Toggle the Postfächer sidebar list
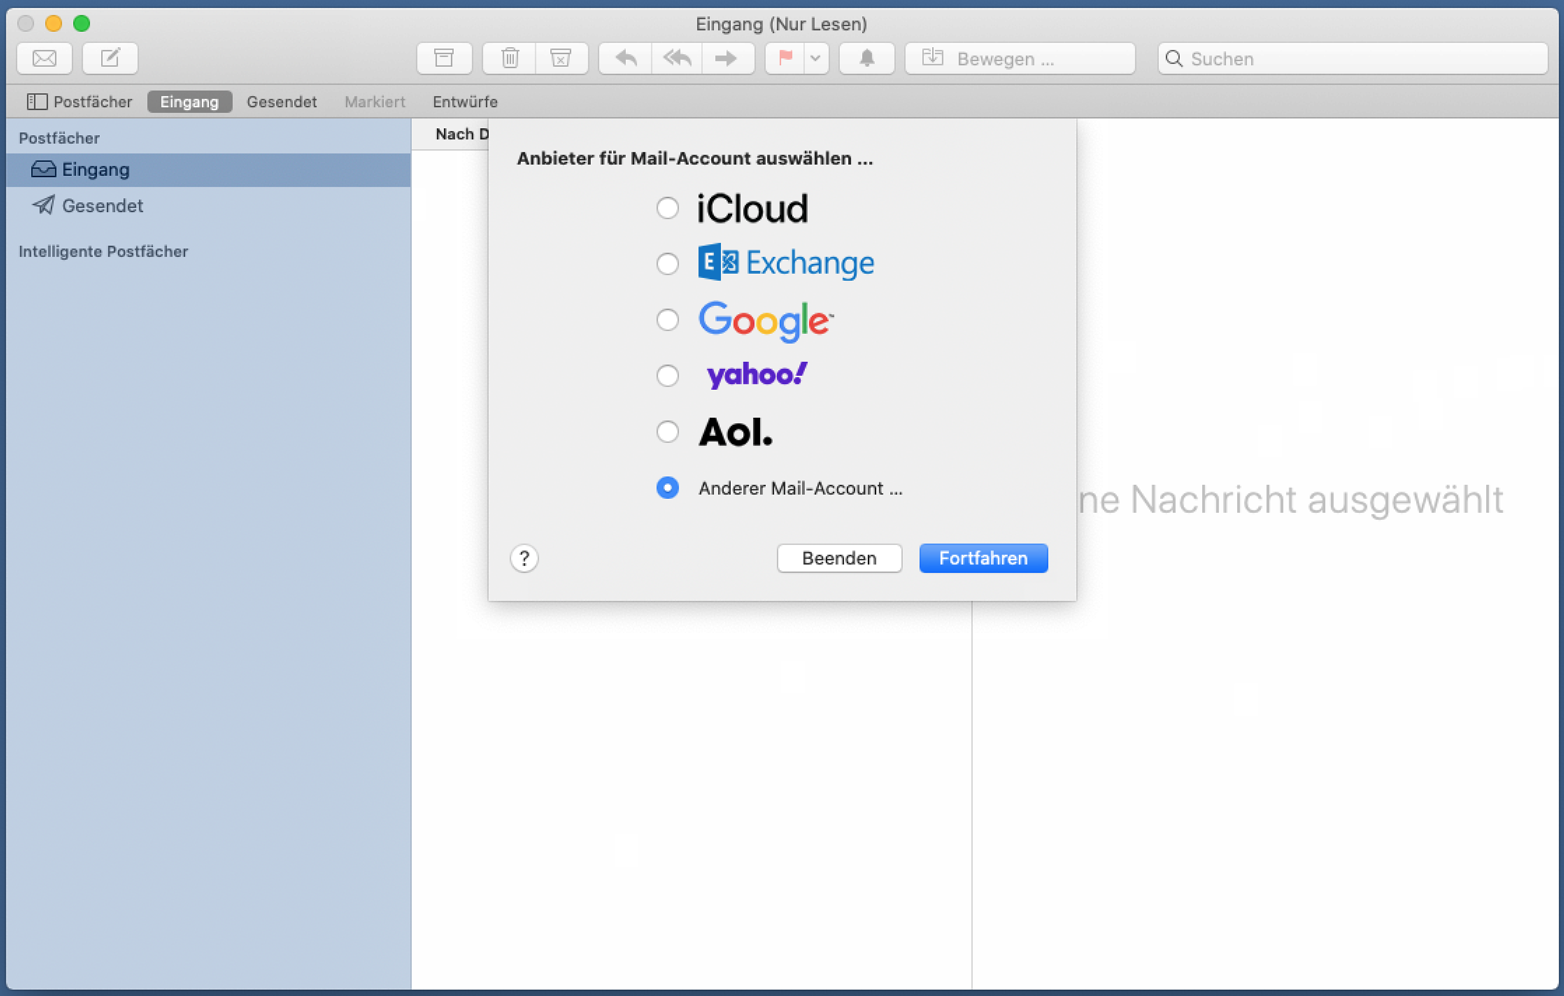The width and height of the screenshot is (1564, 996). click(80, 102)
